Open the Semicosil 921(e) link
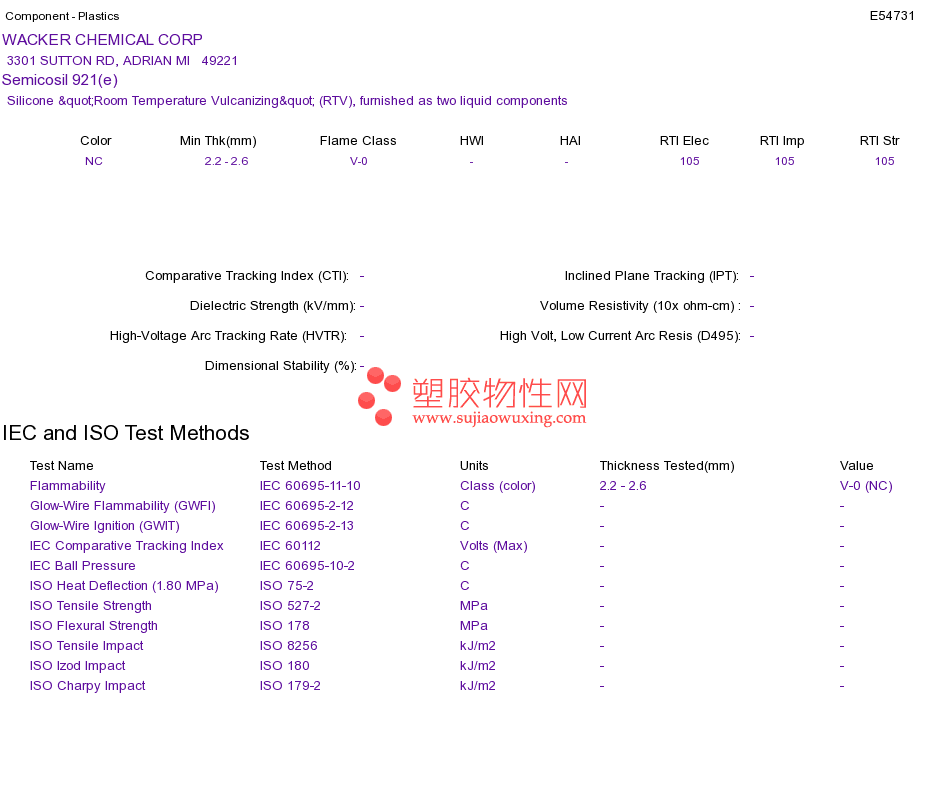This screenshot has width=950, height=800. click(60, 80)
